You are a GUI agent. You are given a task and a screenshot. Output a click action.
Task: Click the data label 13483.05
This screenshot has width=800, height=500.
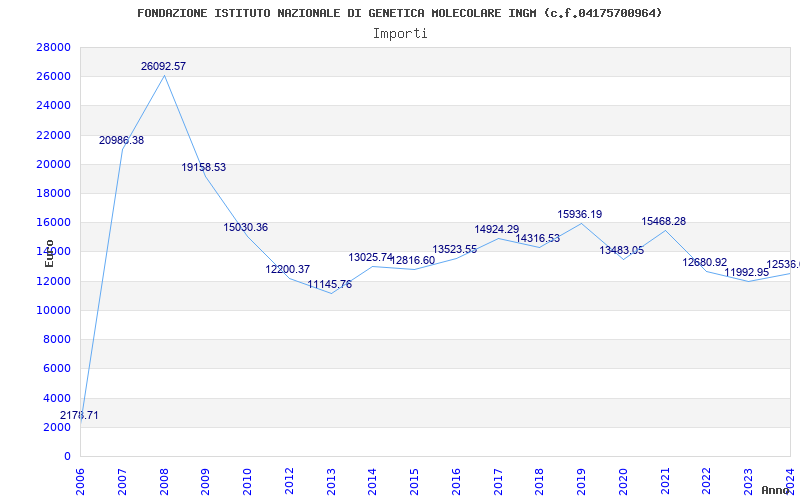tap(621, 251)
